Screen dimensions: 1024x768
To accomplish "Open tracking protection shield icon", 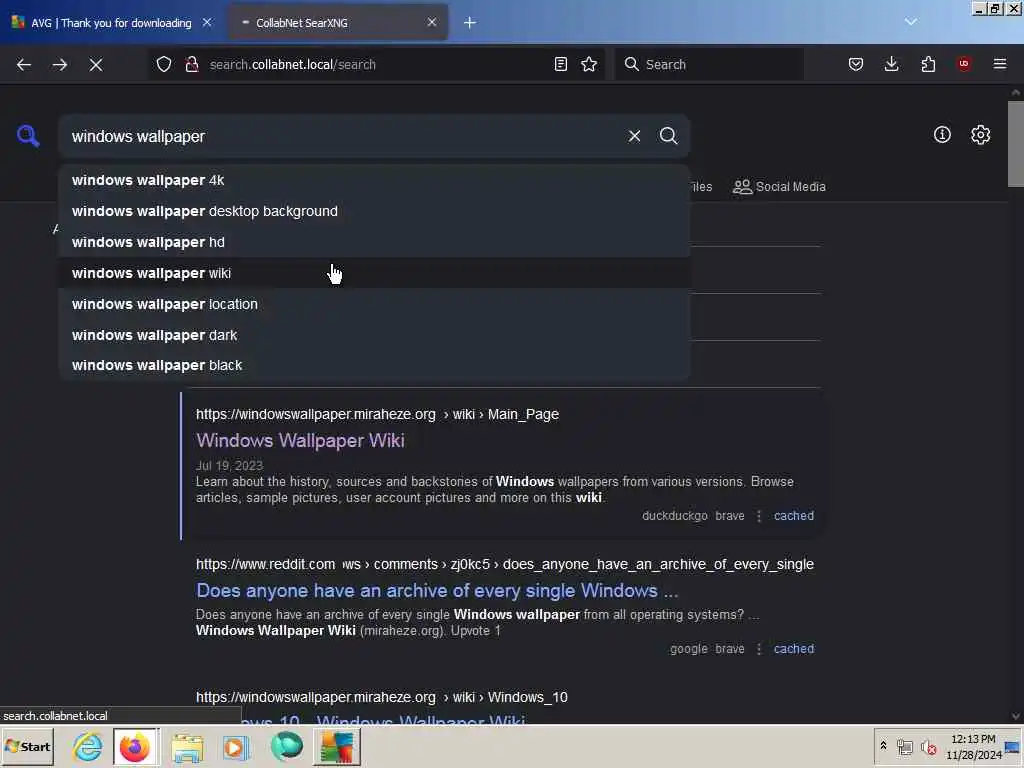I will coord(164,64).
